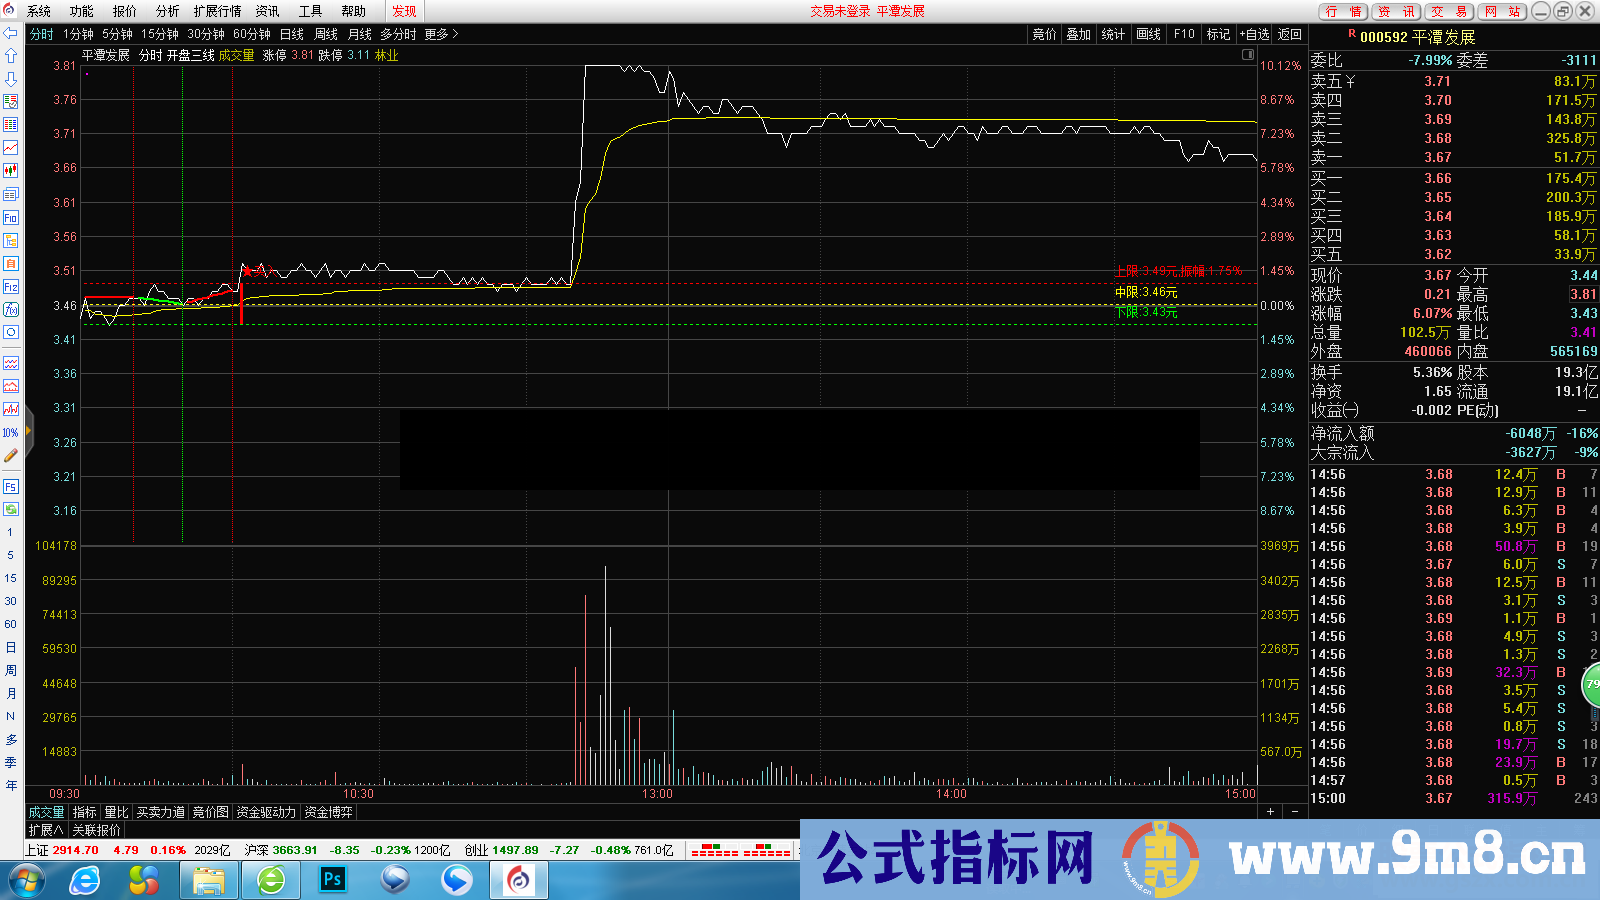Click the 10% zone icon in left sidebar
The width and height of the screenshot is (1600, 900).
point(11,434)
